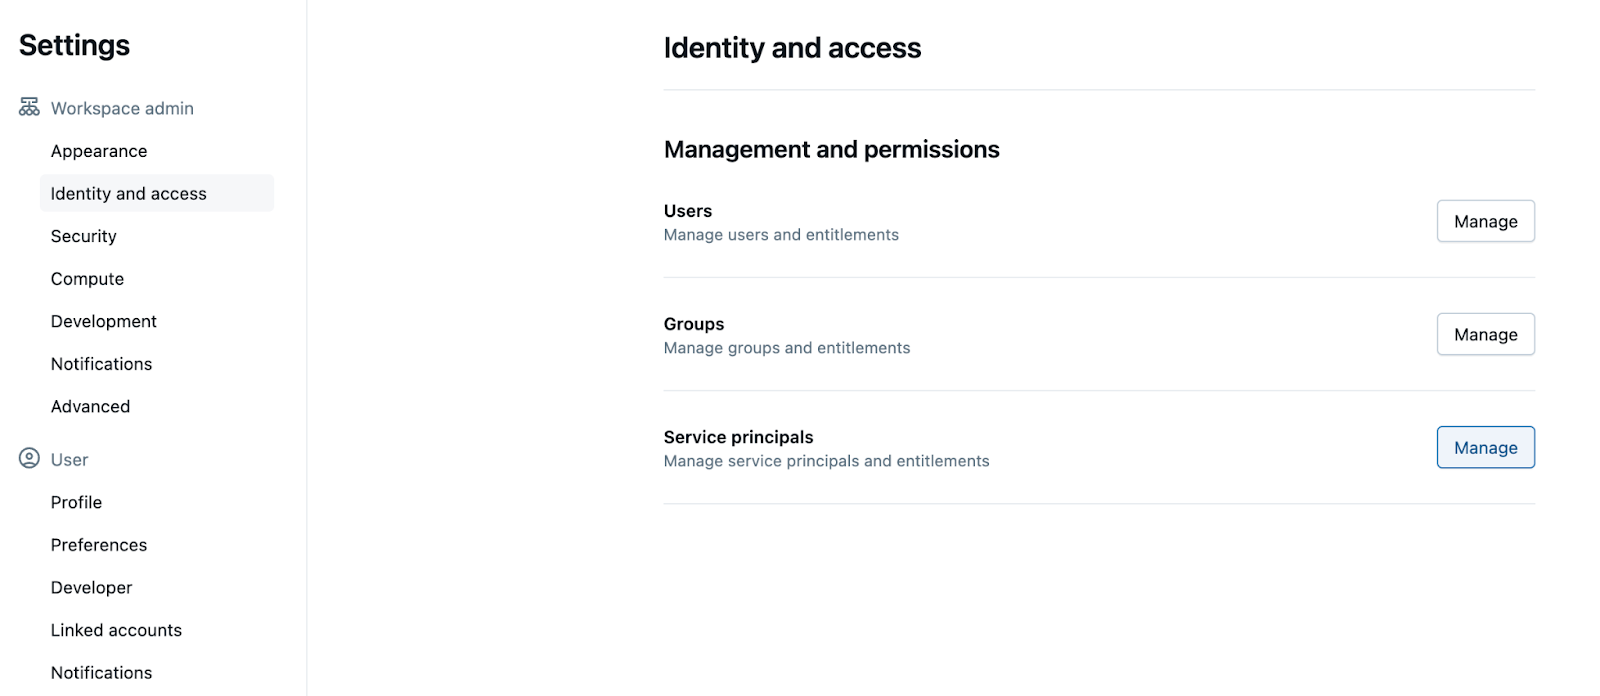The width and height of the screenshot is (1600, 696).
Task: Open Appearance settings
Action: click(99, 151)
